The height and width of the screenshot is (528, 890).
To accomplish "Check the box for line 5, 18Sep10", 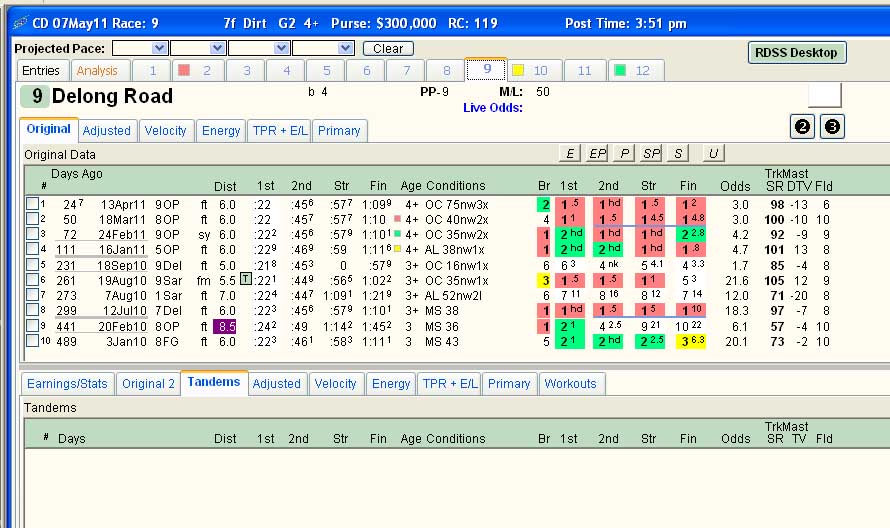I will [32, 265].
